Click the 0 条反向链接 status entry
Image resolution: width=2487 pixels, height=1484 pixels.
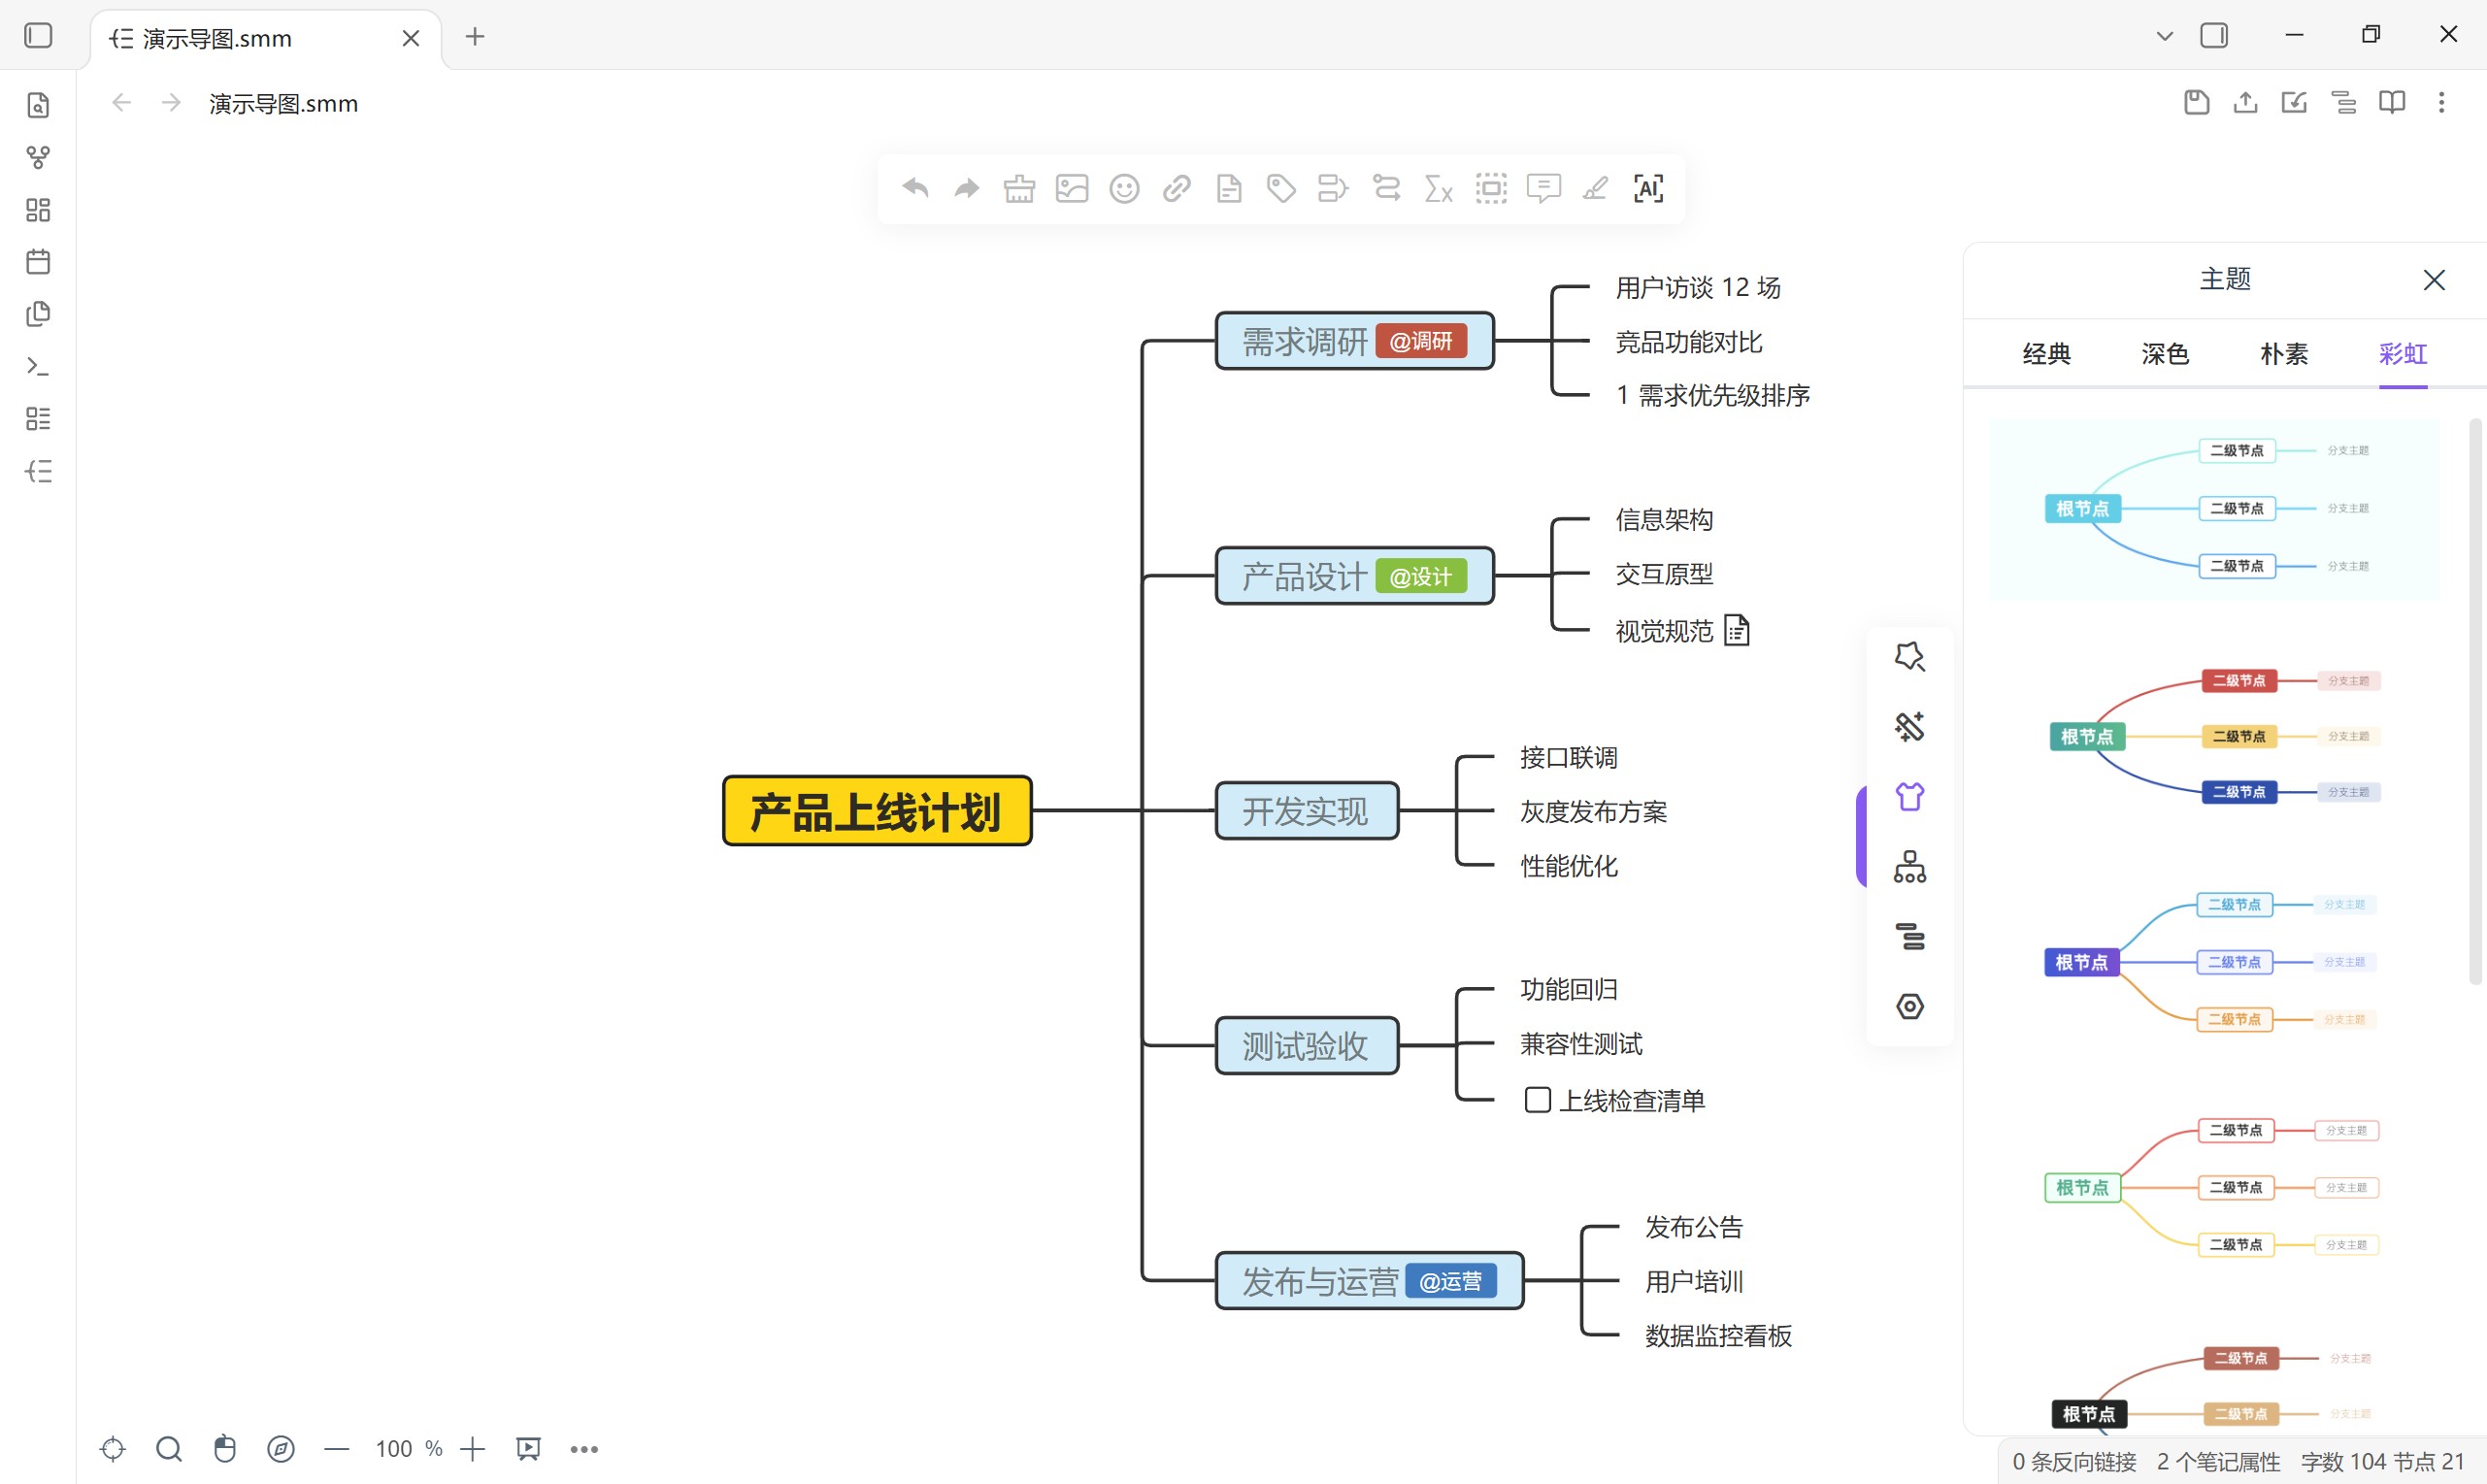click(x=2074, y=1462)
